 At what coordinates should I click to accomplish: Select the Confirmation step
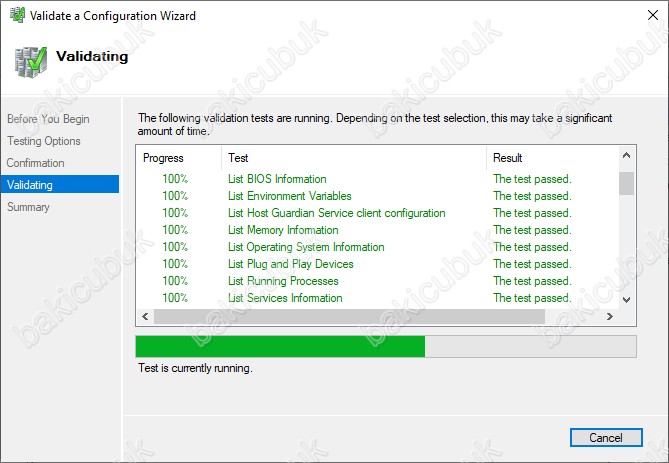pyautogui.click(x=35, y=163)
